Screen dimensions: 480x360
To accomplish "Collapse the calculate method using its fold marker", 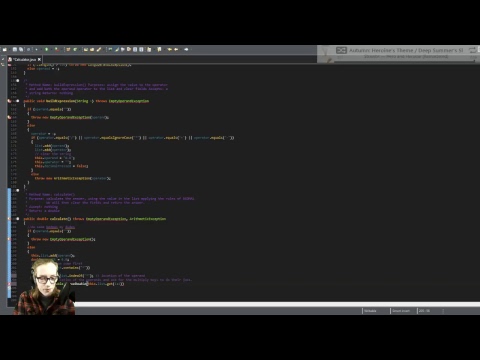I will tap(18, 219).
